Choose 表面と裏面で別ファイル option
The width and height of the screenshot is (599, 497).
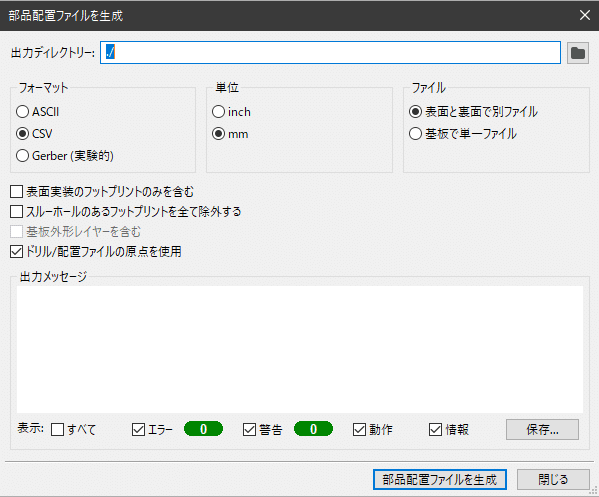click(415, 112)
